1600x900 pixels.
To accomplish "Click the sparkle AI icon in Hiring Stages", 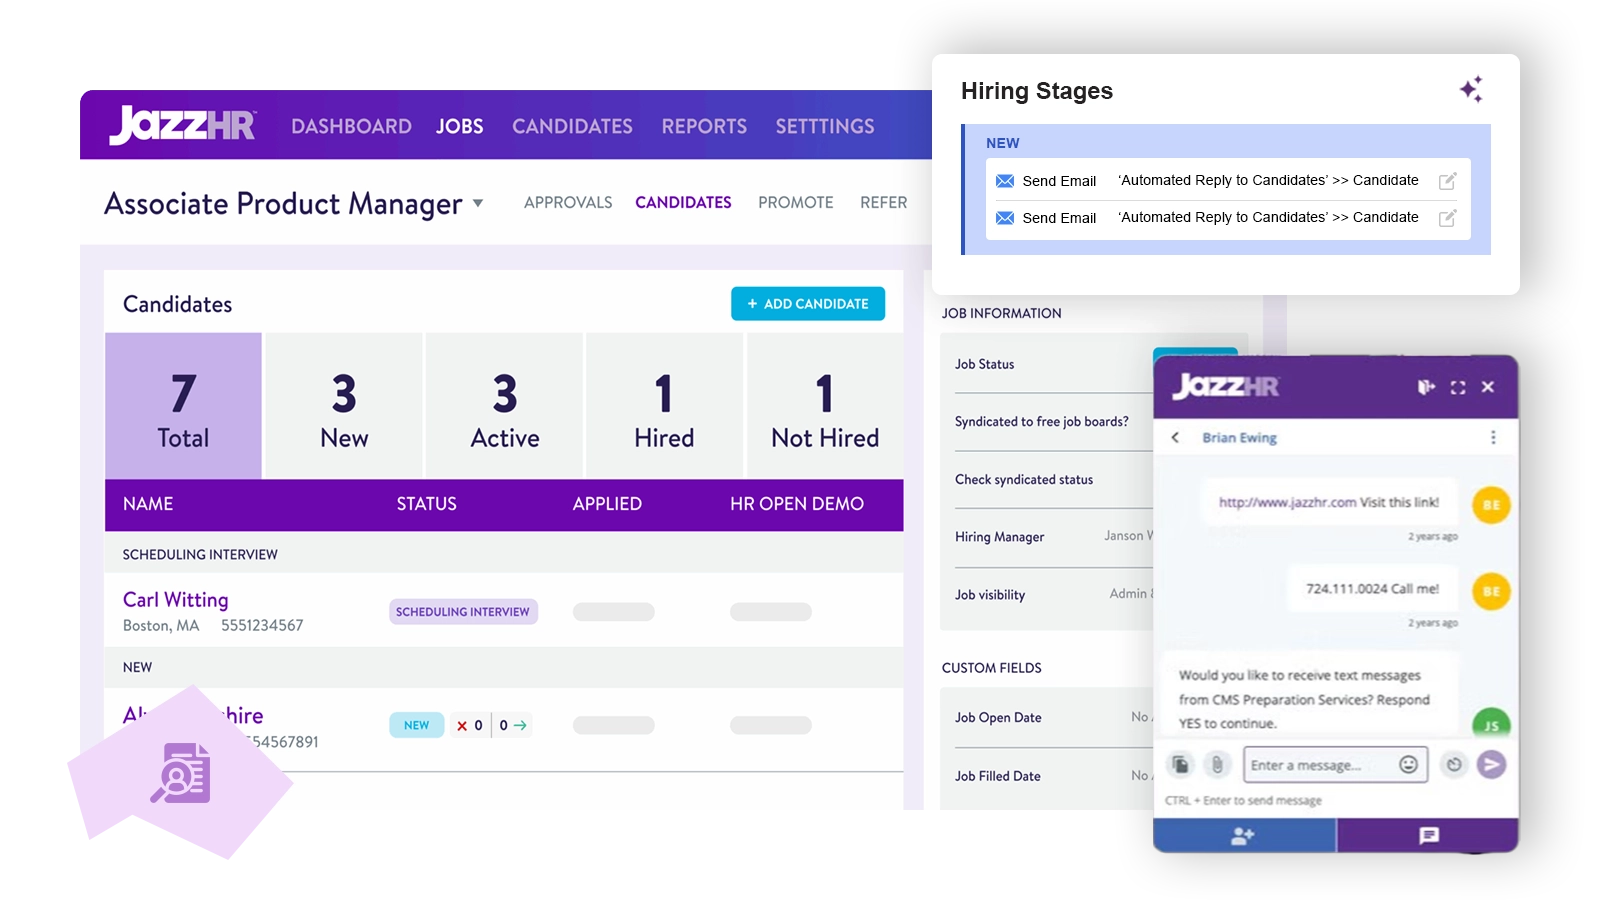I will 1471,89.
